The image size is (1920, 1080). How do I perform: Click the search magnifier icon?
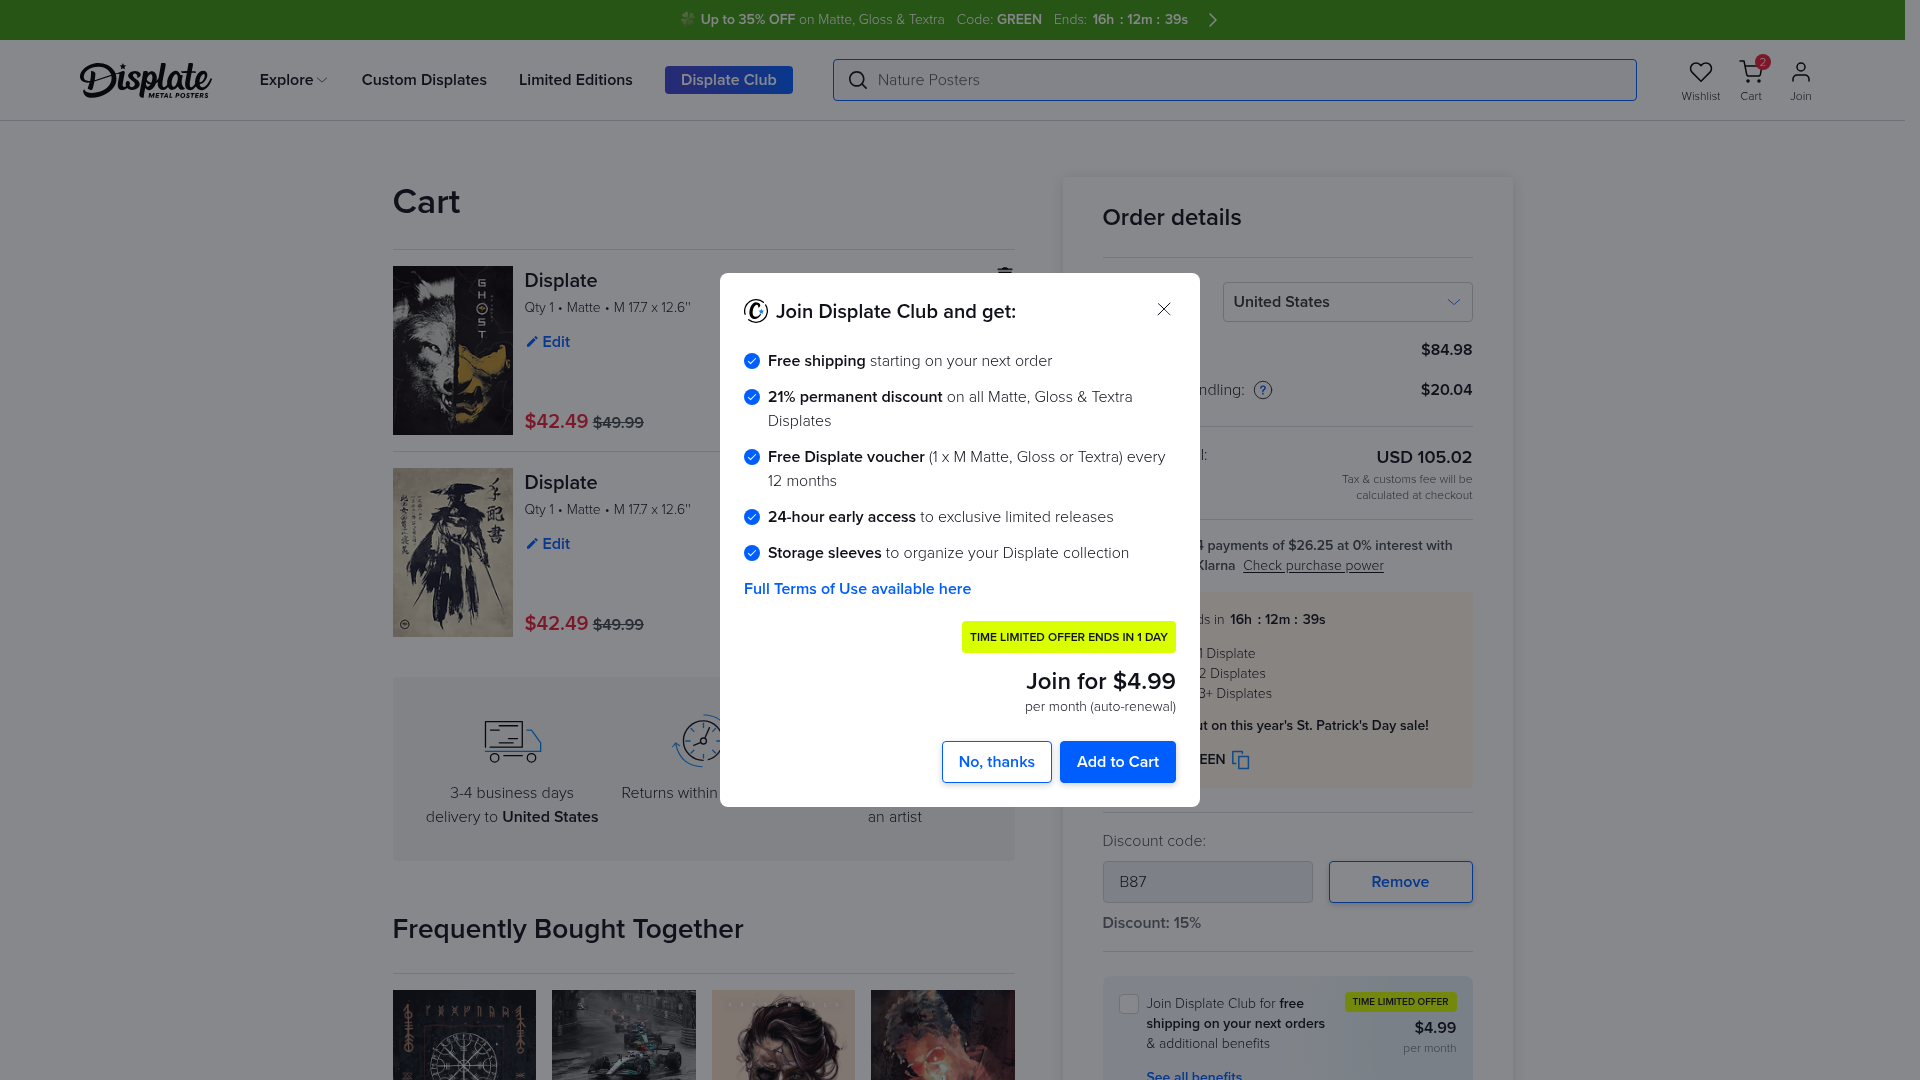857,80
